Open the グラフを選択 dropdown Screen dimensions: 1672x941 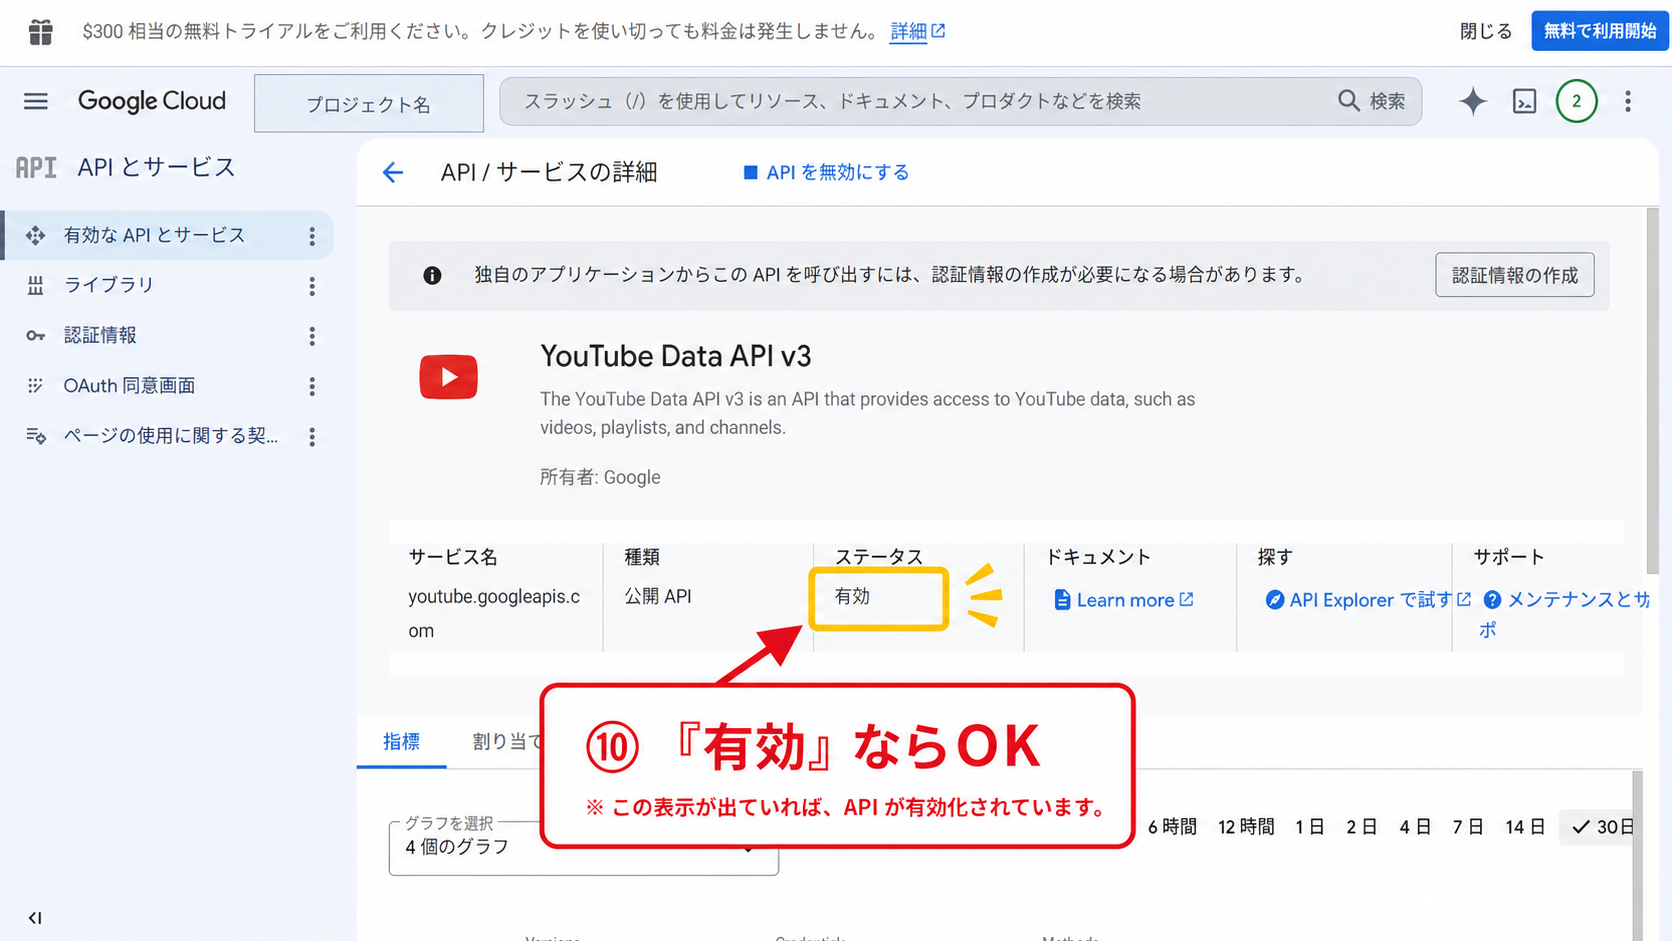click(583, 846)
